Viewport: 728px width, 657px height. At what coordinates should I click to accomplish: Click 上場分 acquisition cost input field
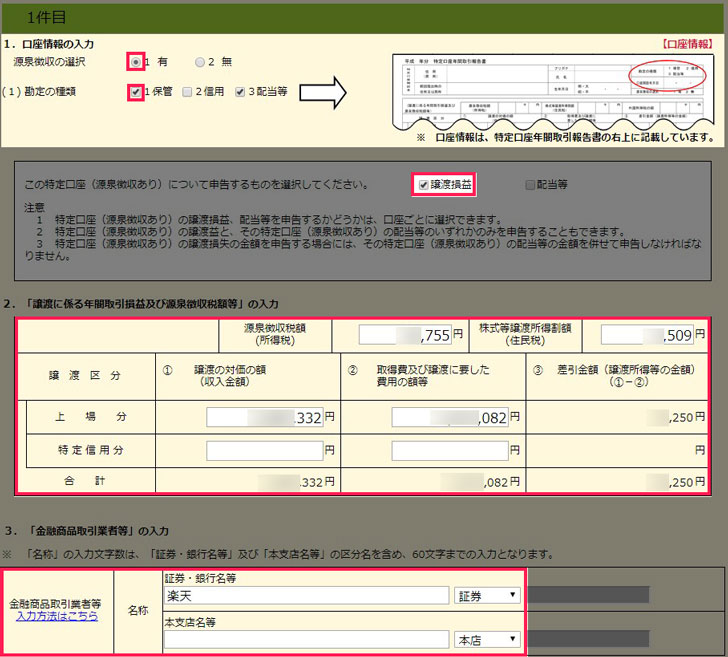click(x=451, y=415)
